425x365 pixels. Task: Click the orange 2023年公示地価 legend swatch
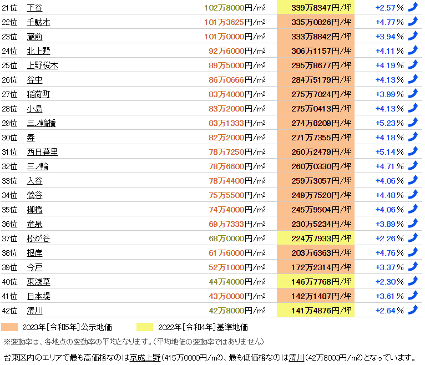click(x=9, y=327)
